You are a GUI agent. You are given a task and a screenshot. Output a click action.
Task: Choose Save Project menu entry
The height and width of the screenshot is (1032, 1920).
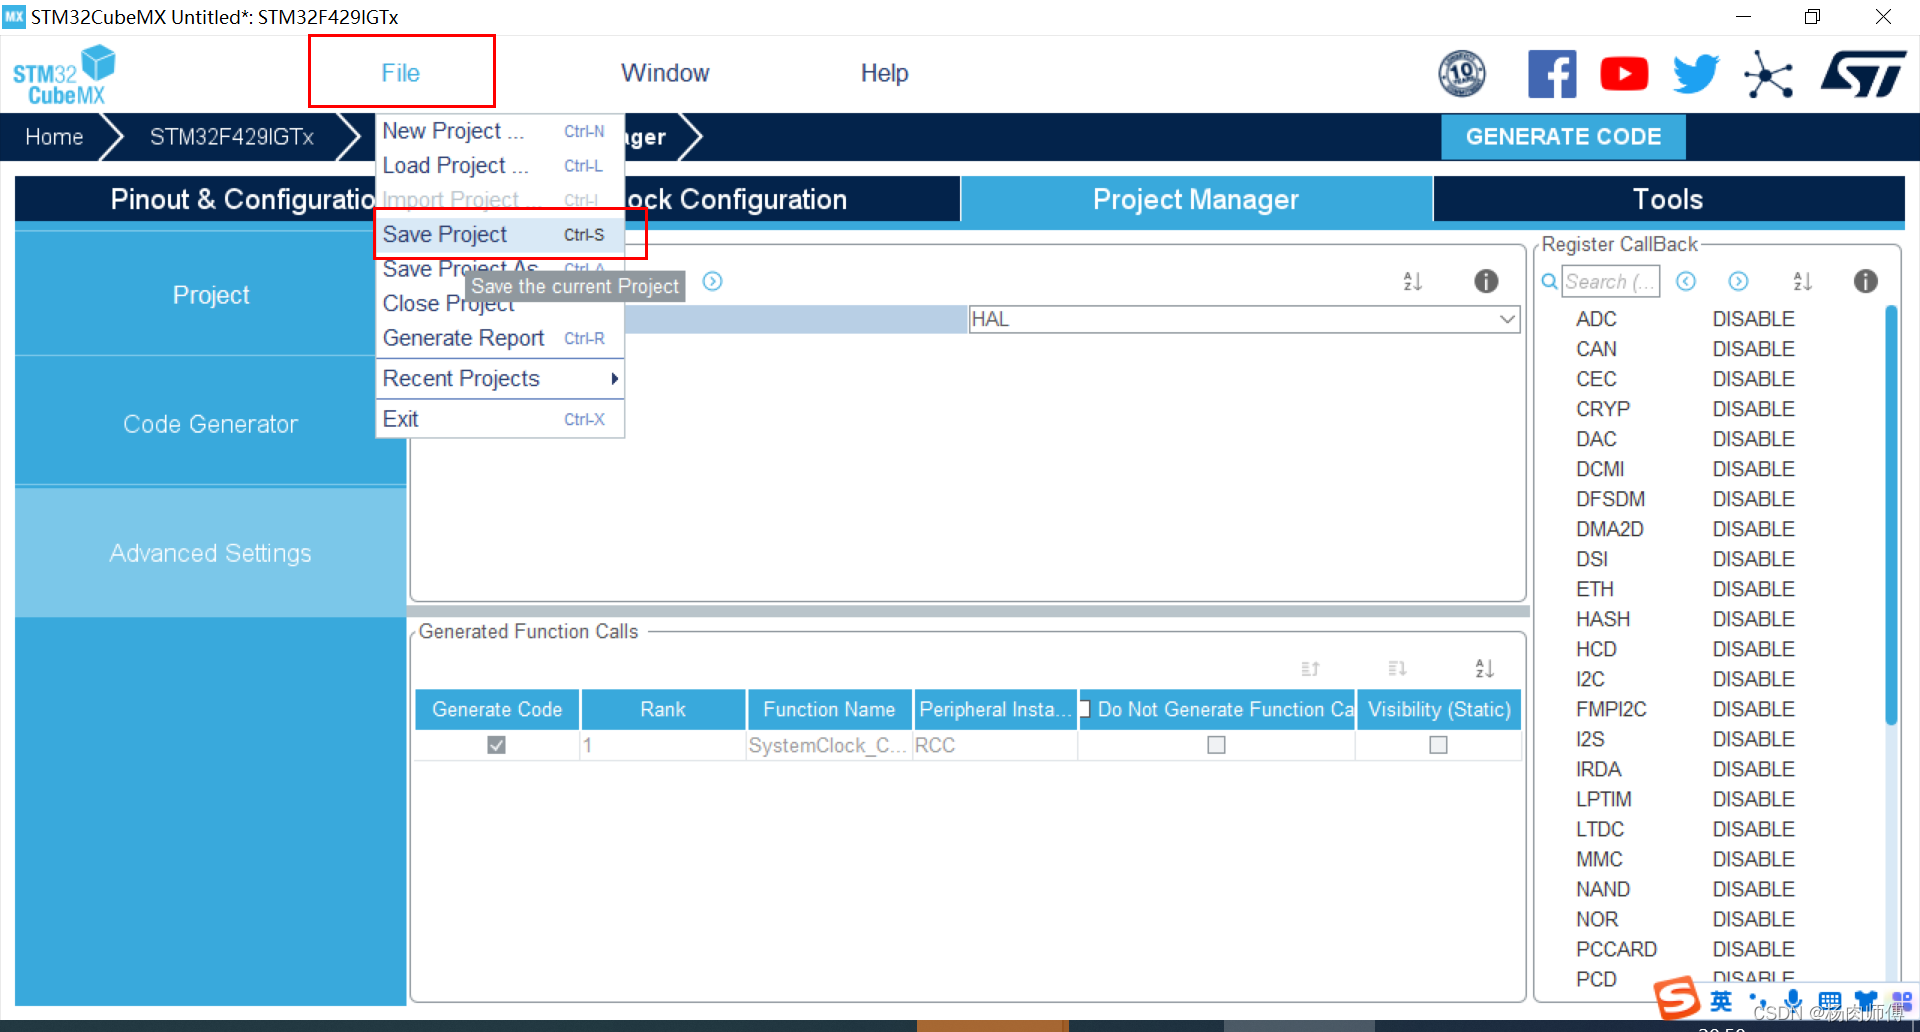point(500,234)
